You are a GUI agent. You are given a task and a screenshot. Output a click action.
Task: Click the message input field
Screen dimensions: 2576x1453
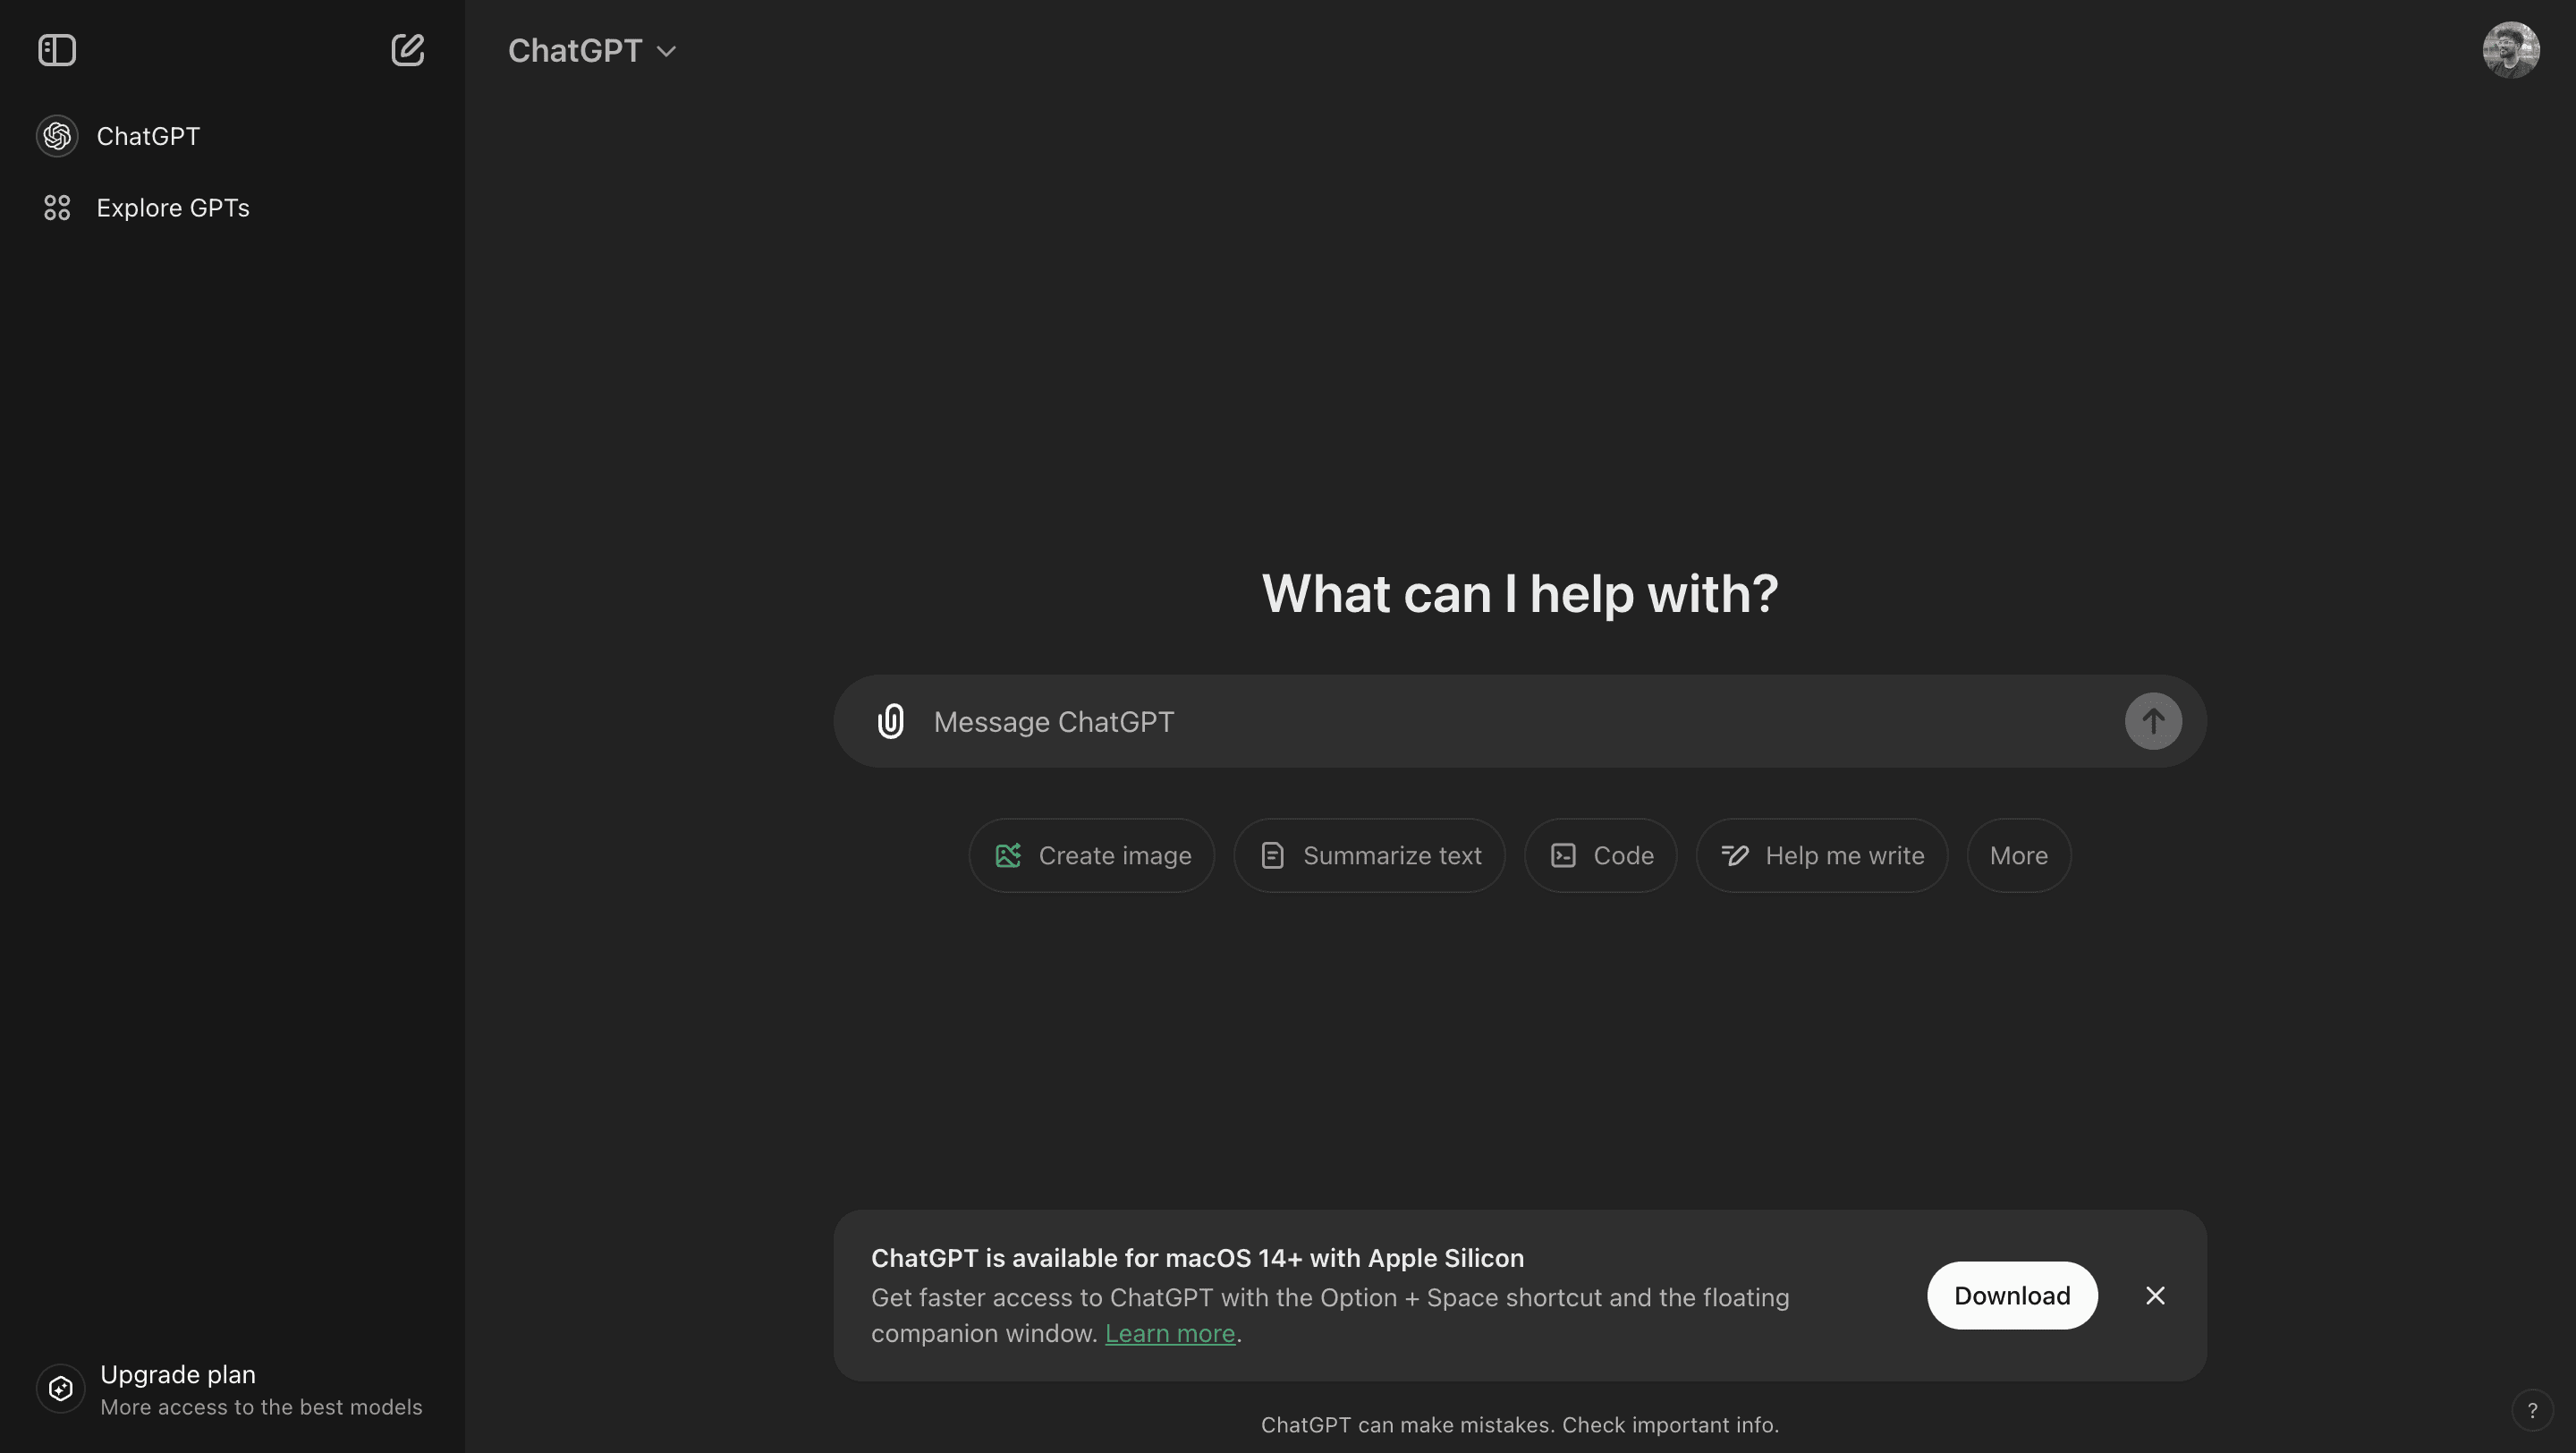click(1518, 720)
